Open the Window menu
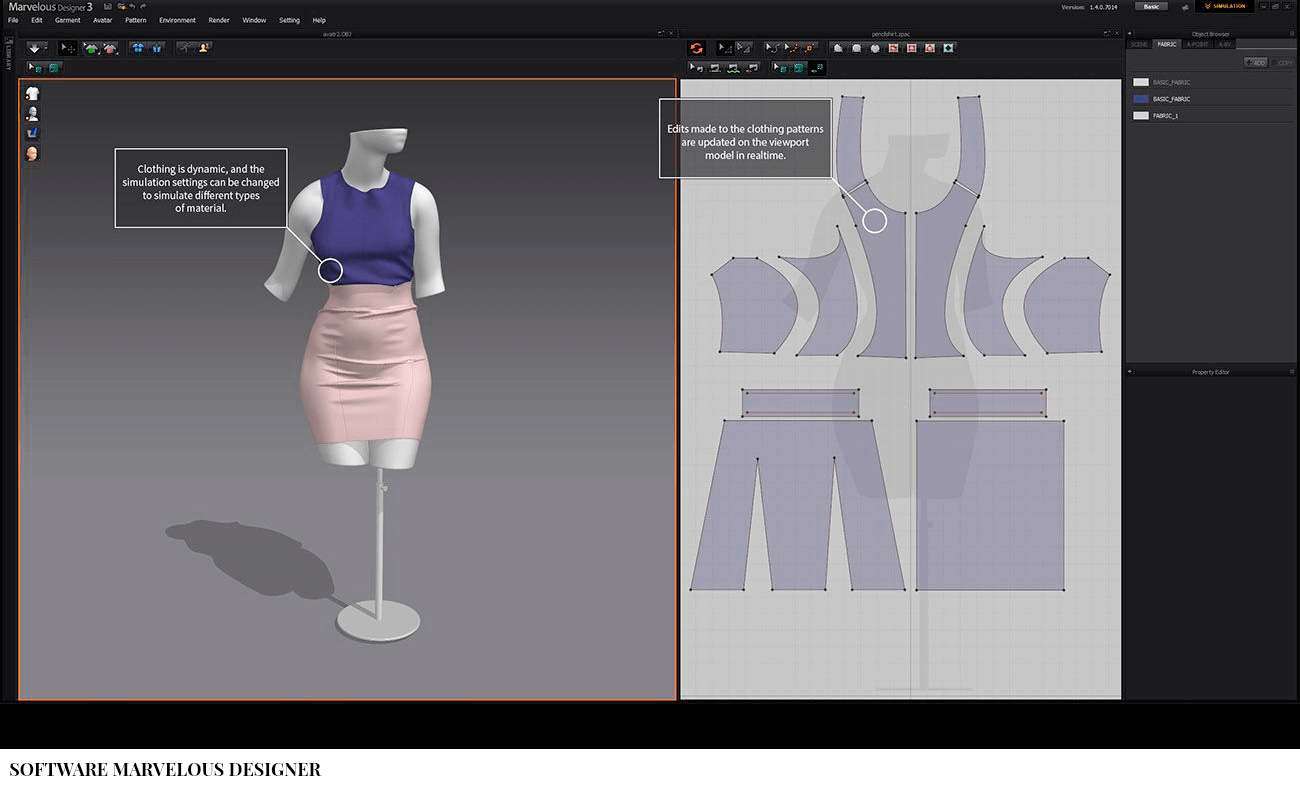 (254, 20)
